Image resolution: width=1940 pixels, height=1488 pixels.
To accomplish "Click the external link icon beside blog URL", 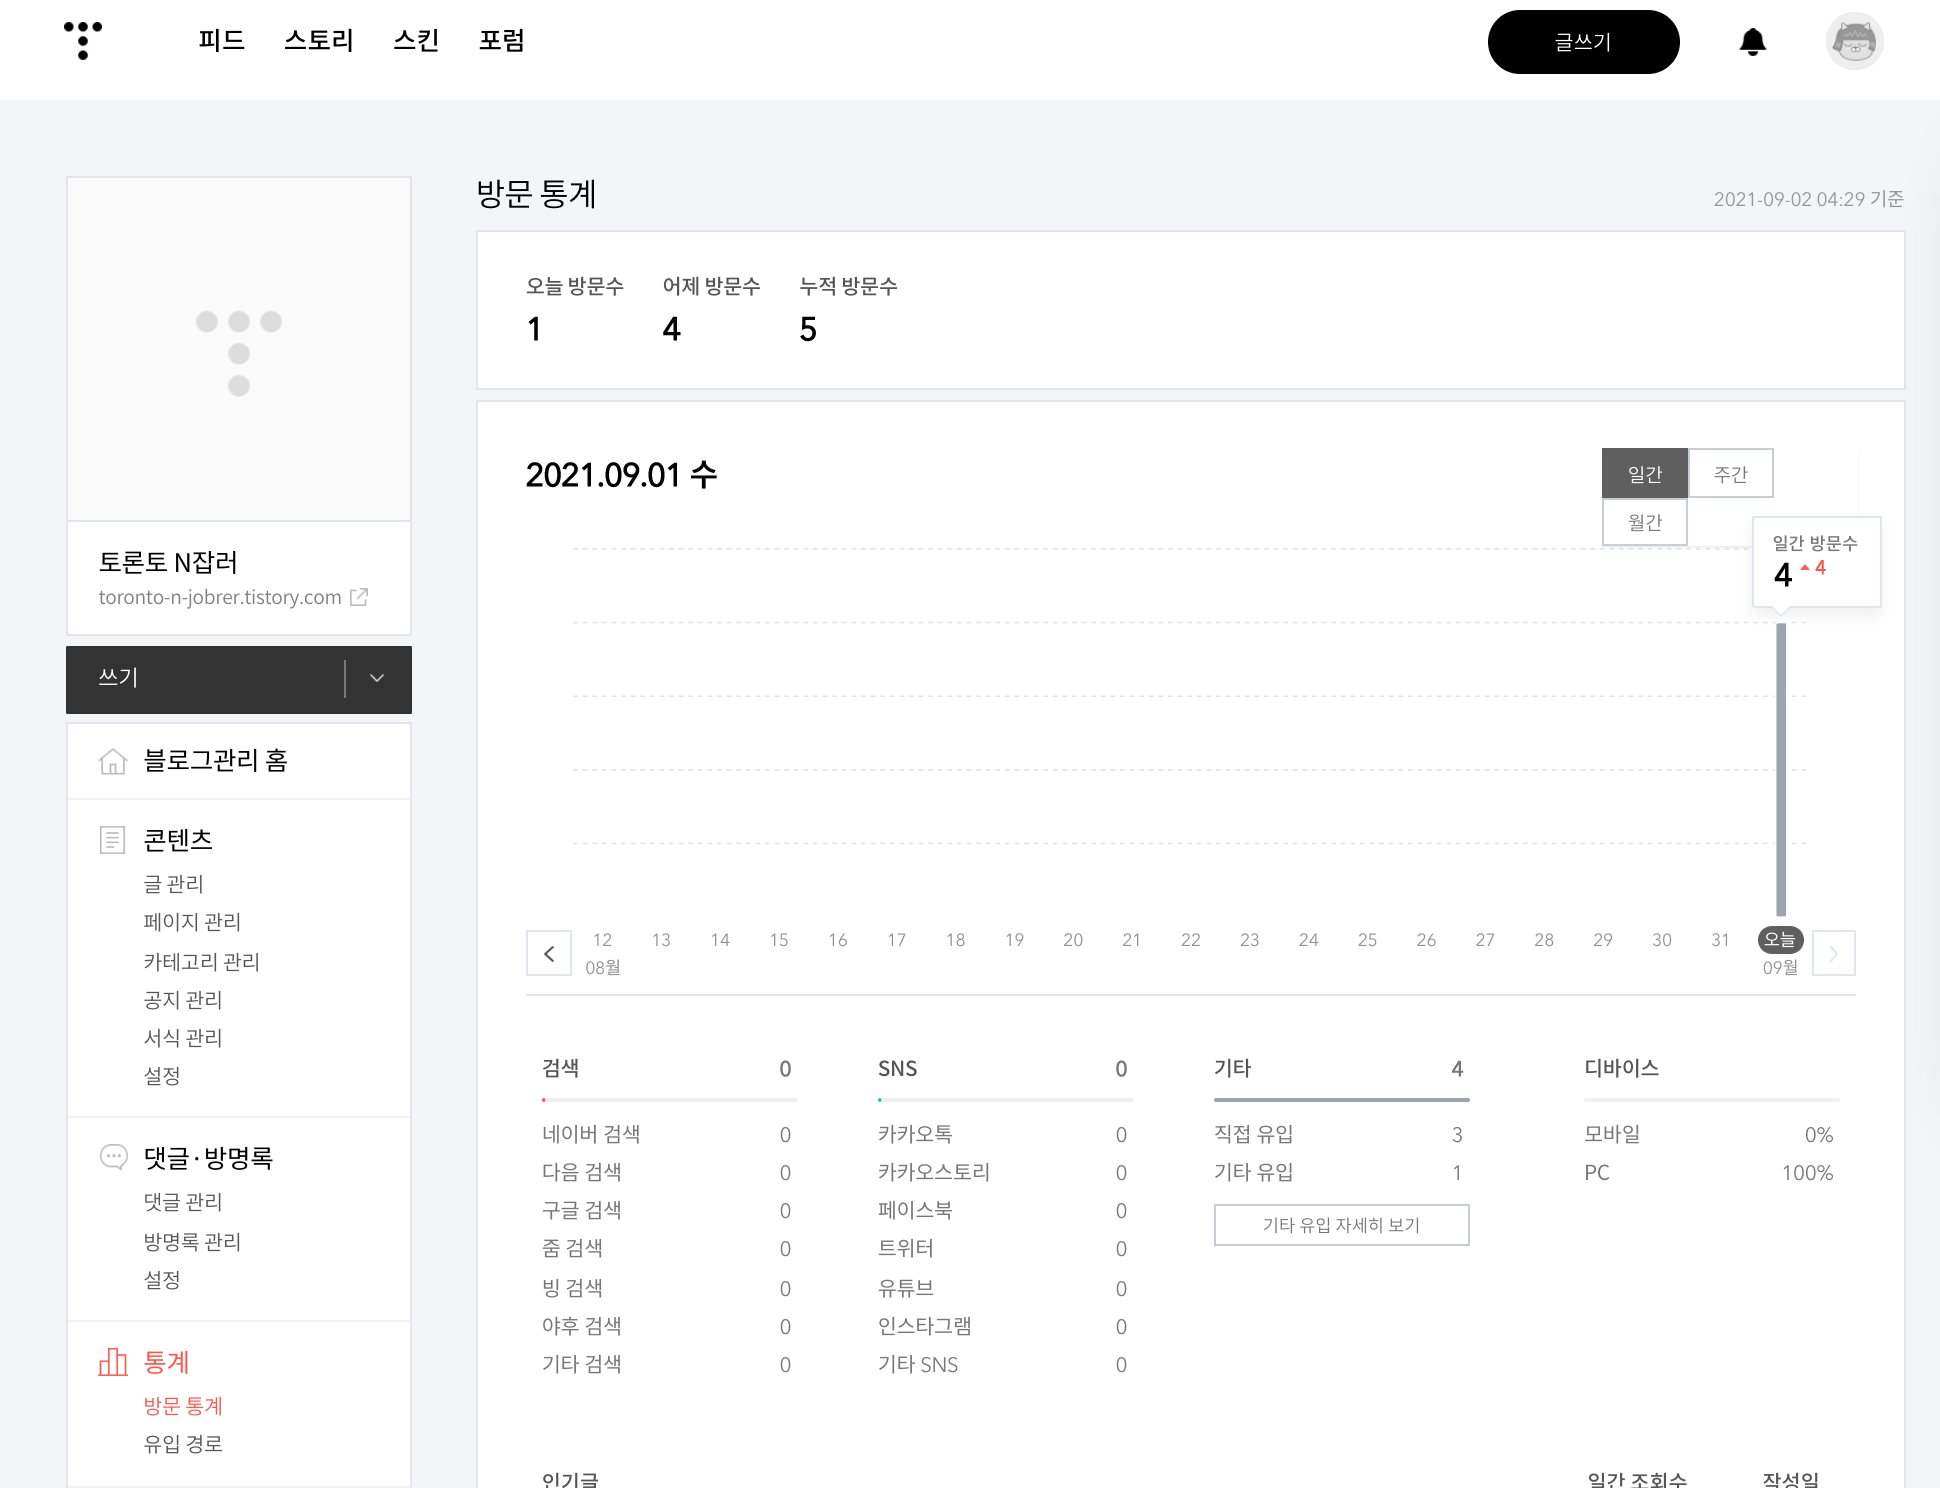I will 359,597.
